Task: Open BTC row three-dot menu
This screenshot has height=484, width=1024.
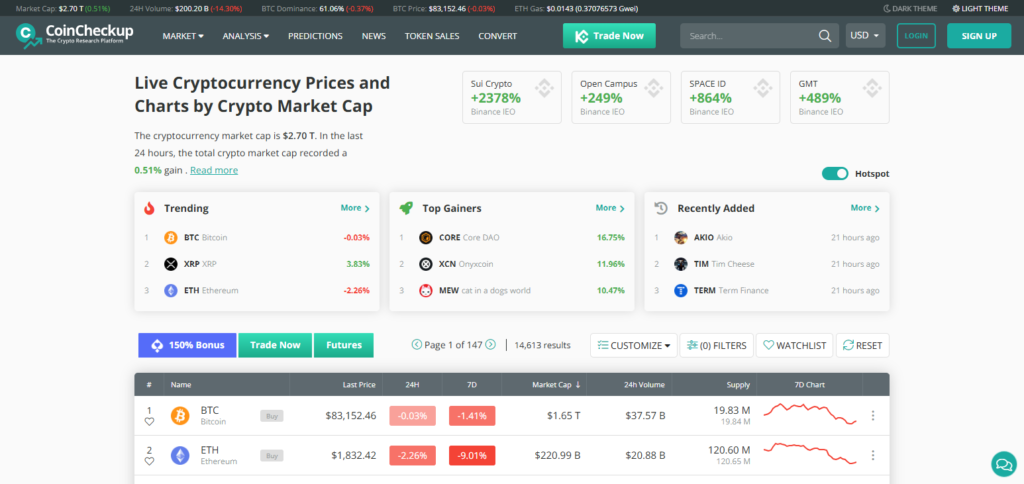Action: point(873,415)
